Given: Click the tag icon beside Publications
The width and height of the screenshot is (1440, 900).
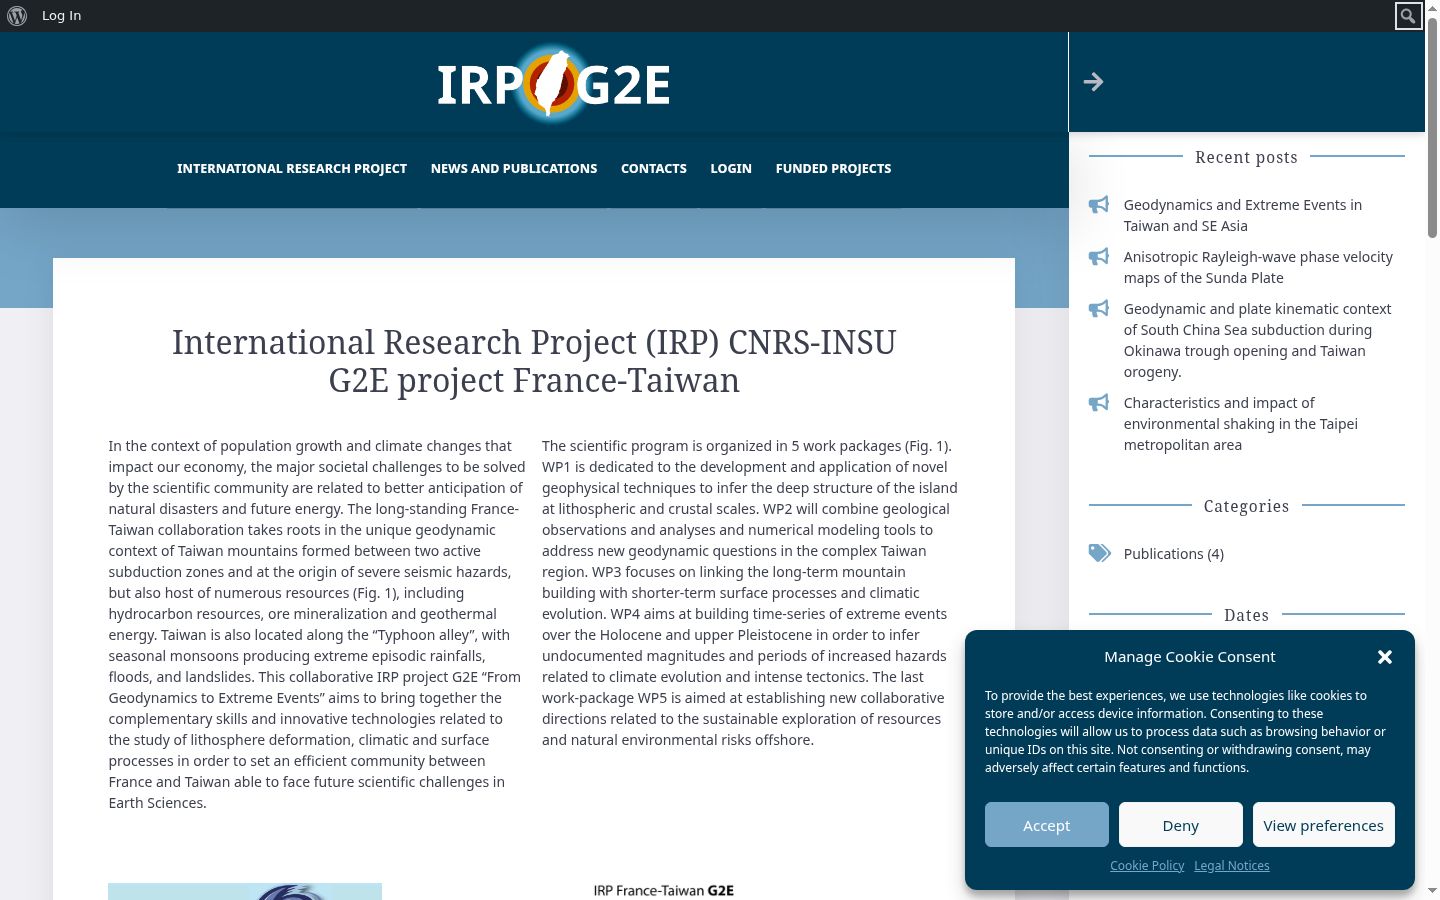Looking at the screenshot, I should point(1100,553).
